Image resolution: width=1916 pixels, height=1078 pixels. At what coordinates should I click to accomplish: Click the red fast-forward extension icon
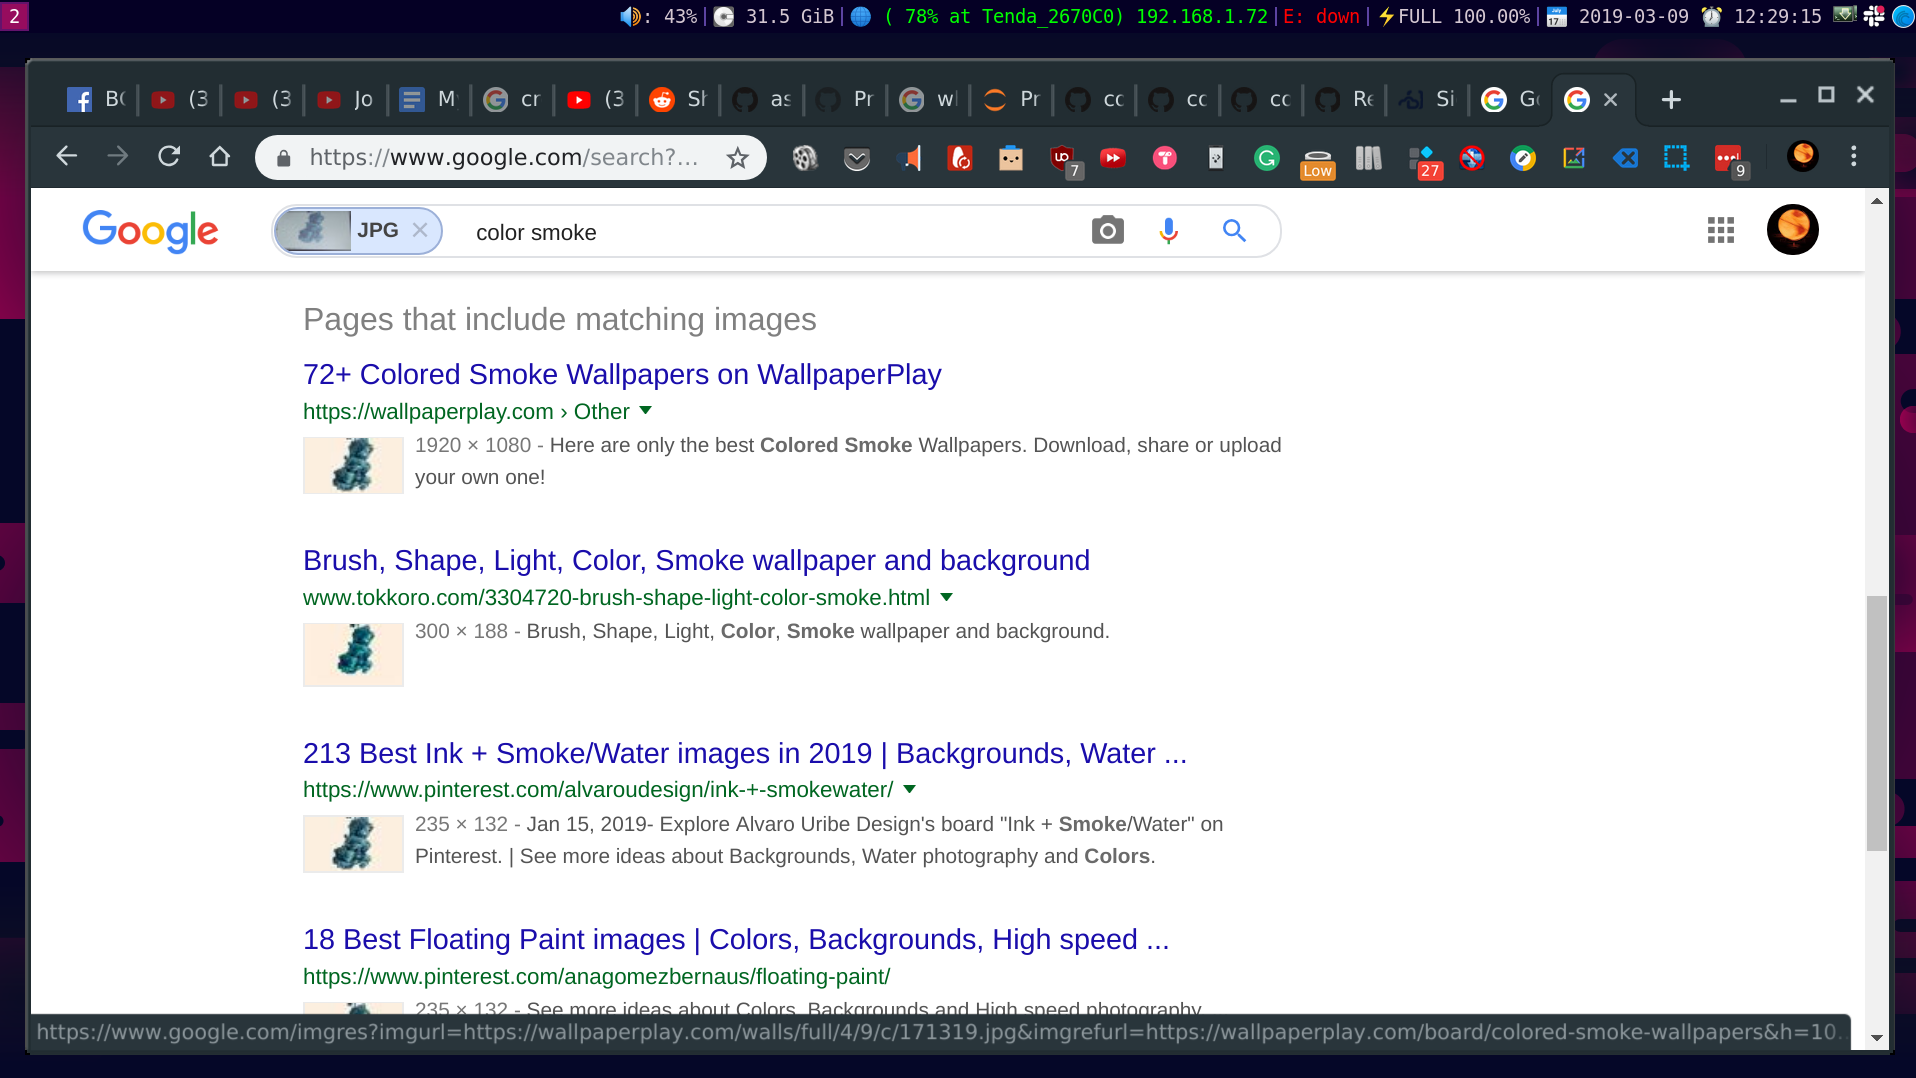[x=1113, y=158]
